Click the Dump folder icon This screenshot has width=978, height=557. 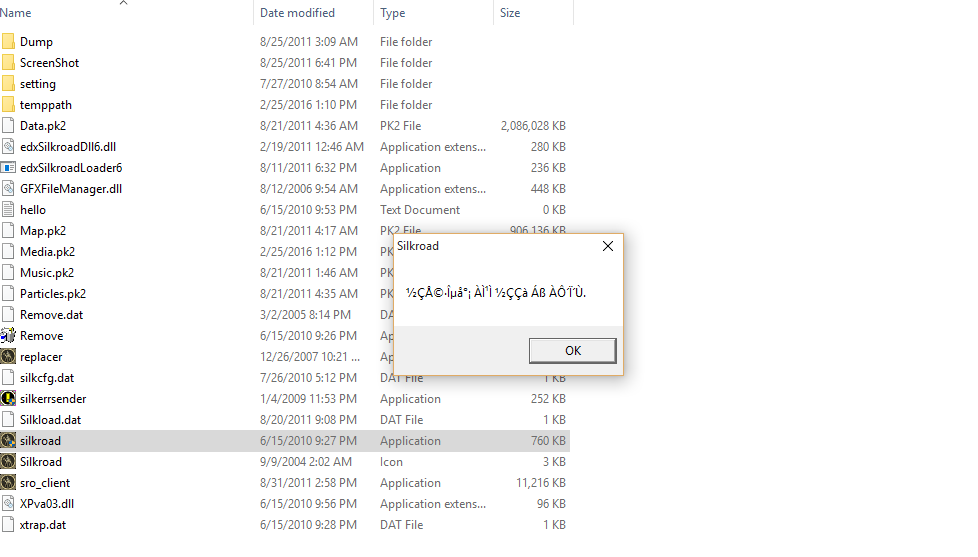tap(8, 42)
